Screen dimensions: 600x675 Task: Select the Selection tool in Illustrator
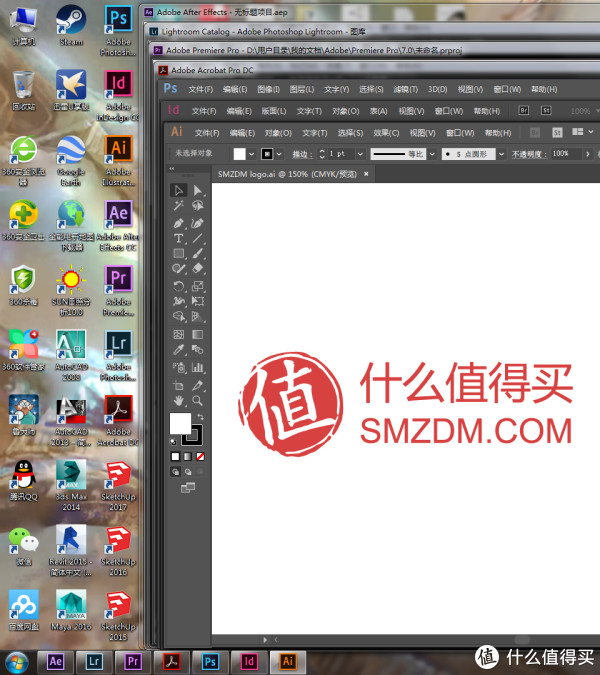[x=179, y=190]
